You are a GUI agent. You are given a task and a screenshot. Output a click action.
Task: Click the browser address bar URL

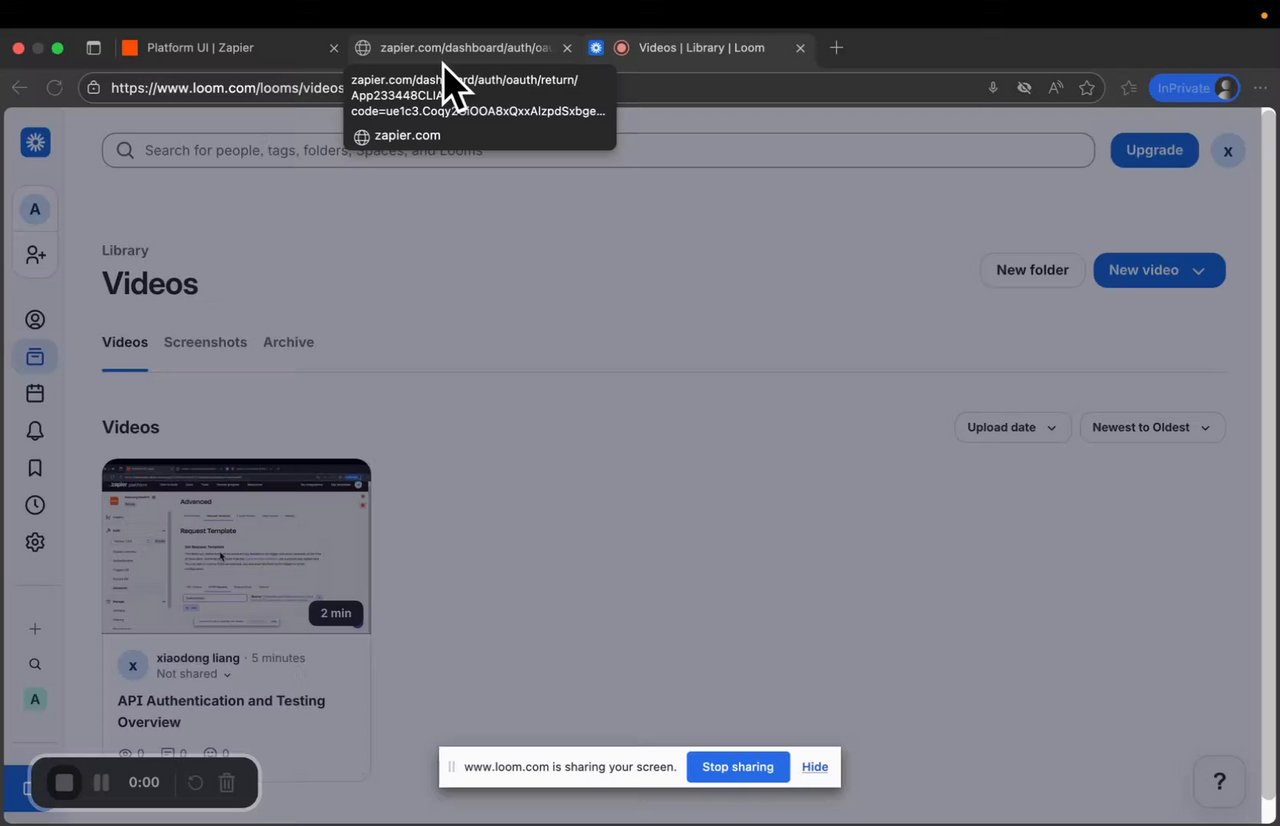pyautogui.click(x=227, y=88)
